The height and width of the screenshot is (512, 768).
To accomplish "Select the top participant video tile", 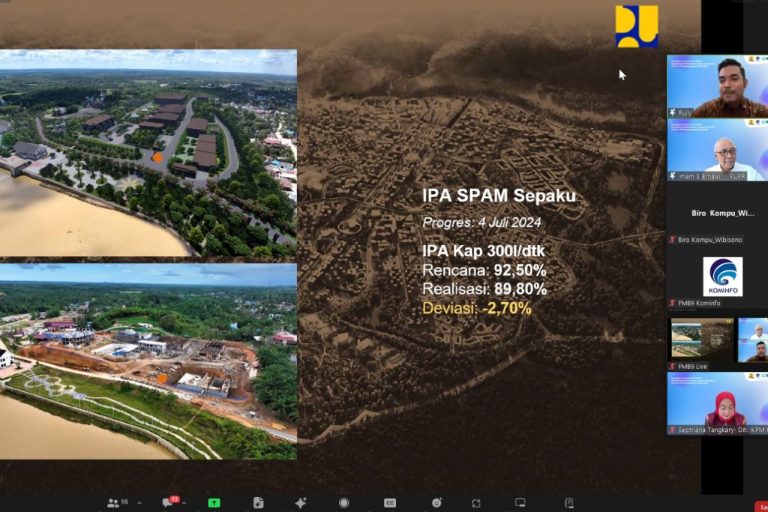I will pyautogui.click(x=716, y=86).
